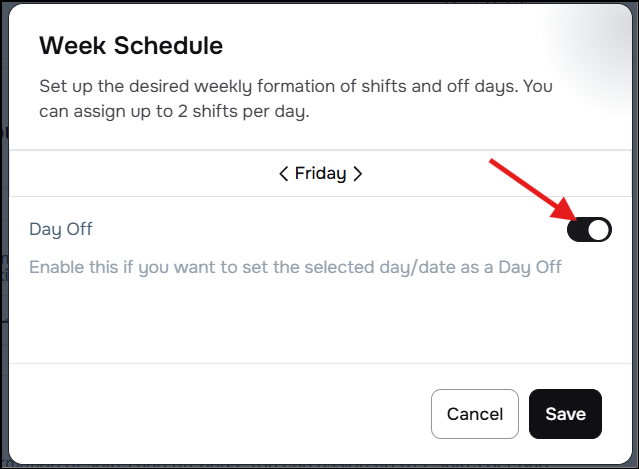
Task: Select the Friday day label
Action: [320, 174]
